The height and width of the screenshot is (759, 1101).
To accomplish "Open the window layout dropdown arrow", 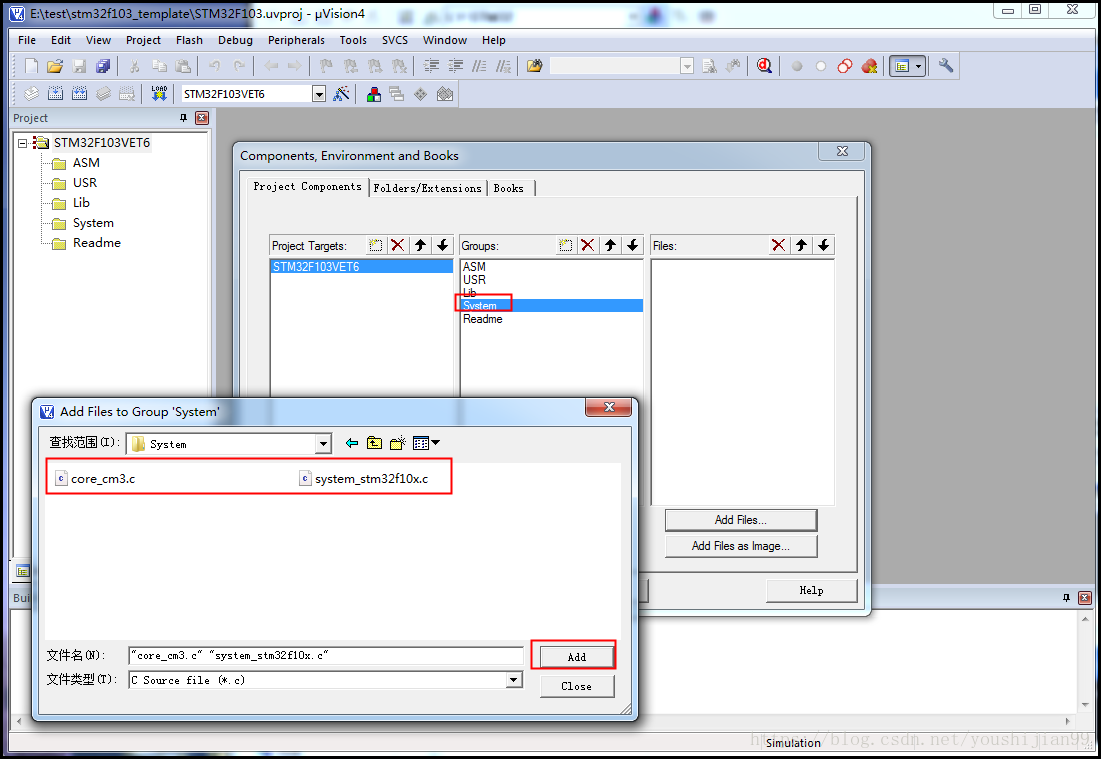I will [918, 66].
